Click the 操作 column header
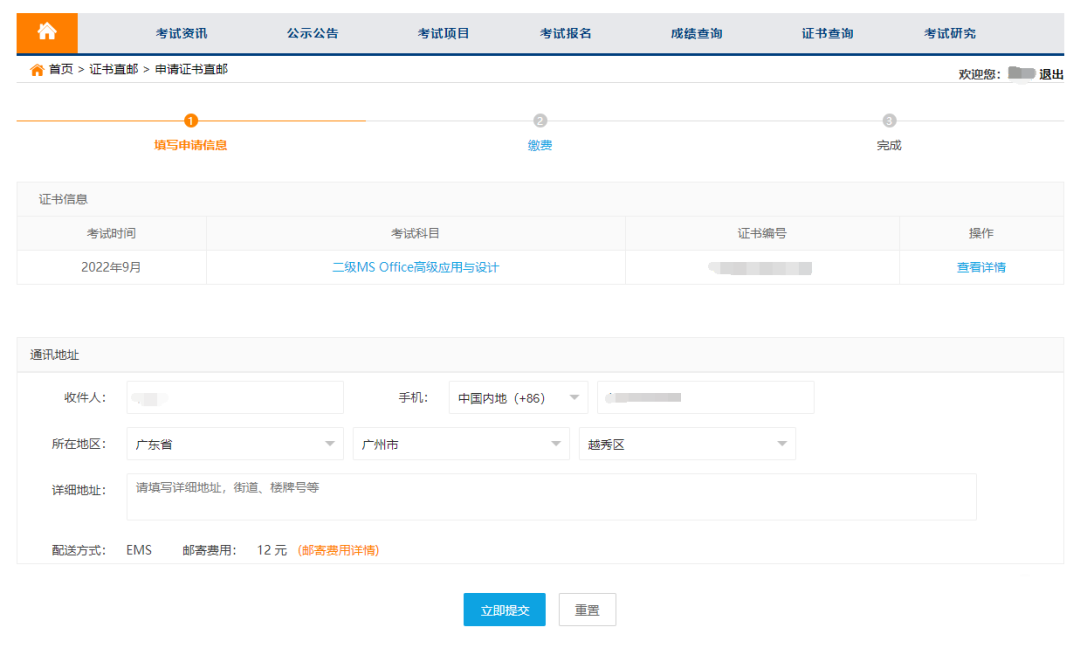 point(982,233)
